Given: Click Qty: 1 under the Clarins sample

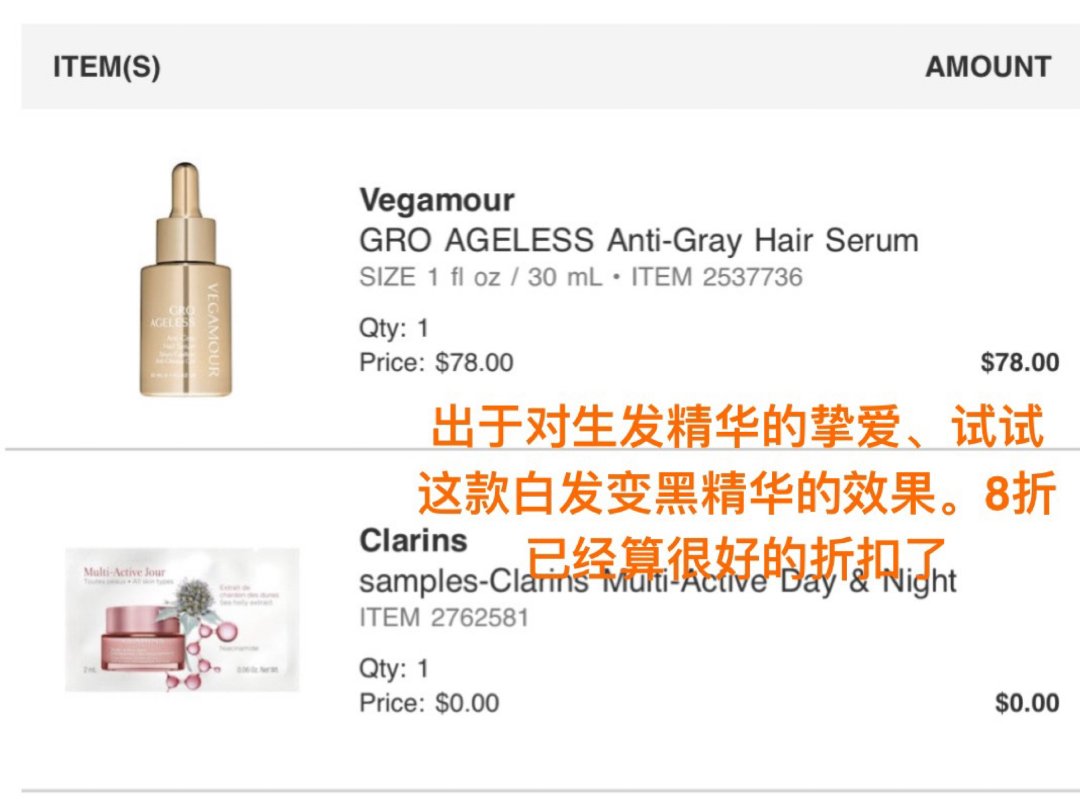Looking at the screenshot, I should click(394, 667).
